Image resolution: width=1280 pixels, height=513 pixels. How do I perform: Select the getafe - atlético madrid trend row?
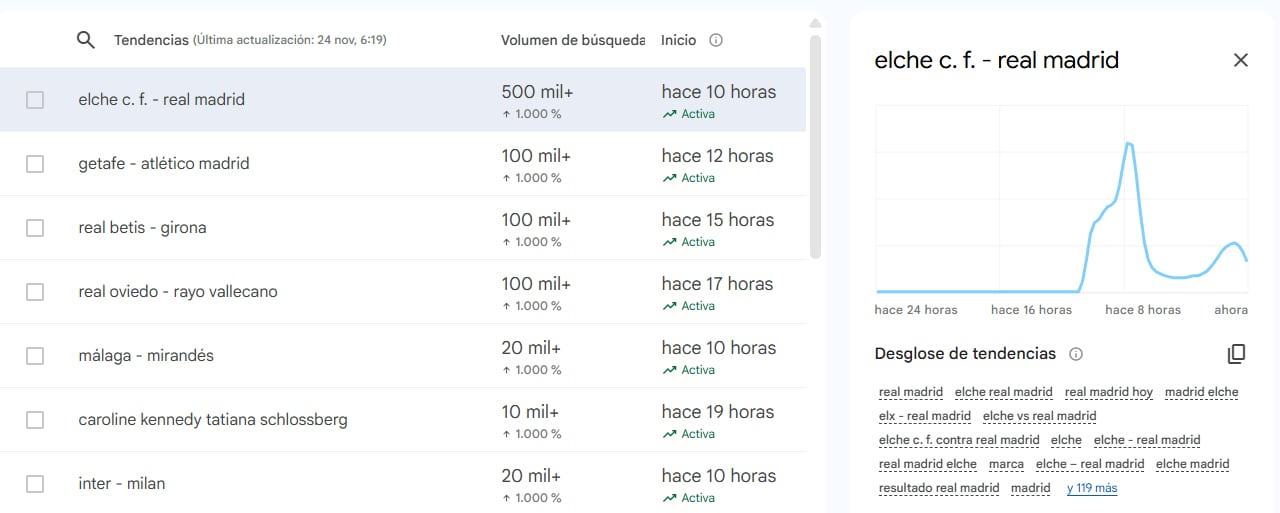(x=403, y=164)
